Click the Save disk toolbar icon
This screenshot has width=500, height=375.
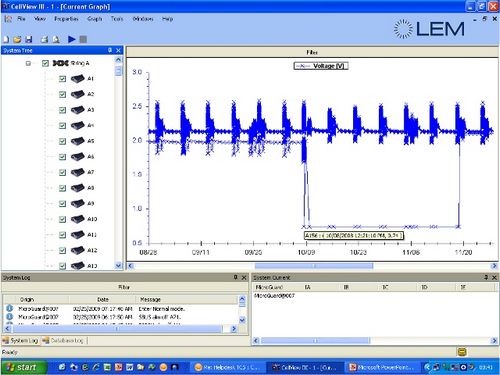[x=29, y=39]
